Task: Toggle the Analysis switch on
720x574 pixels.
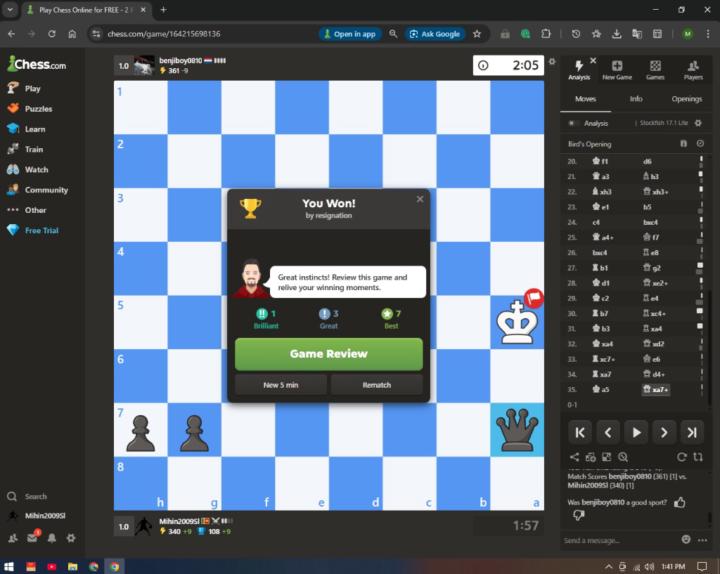Action: click(x=573, y=123)
